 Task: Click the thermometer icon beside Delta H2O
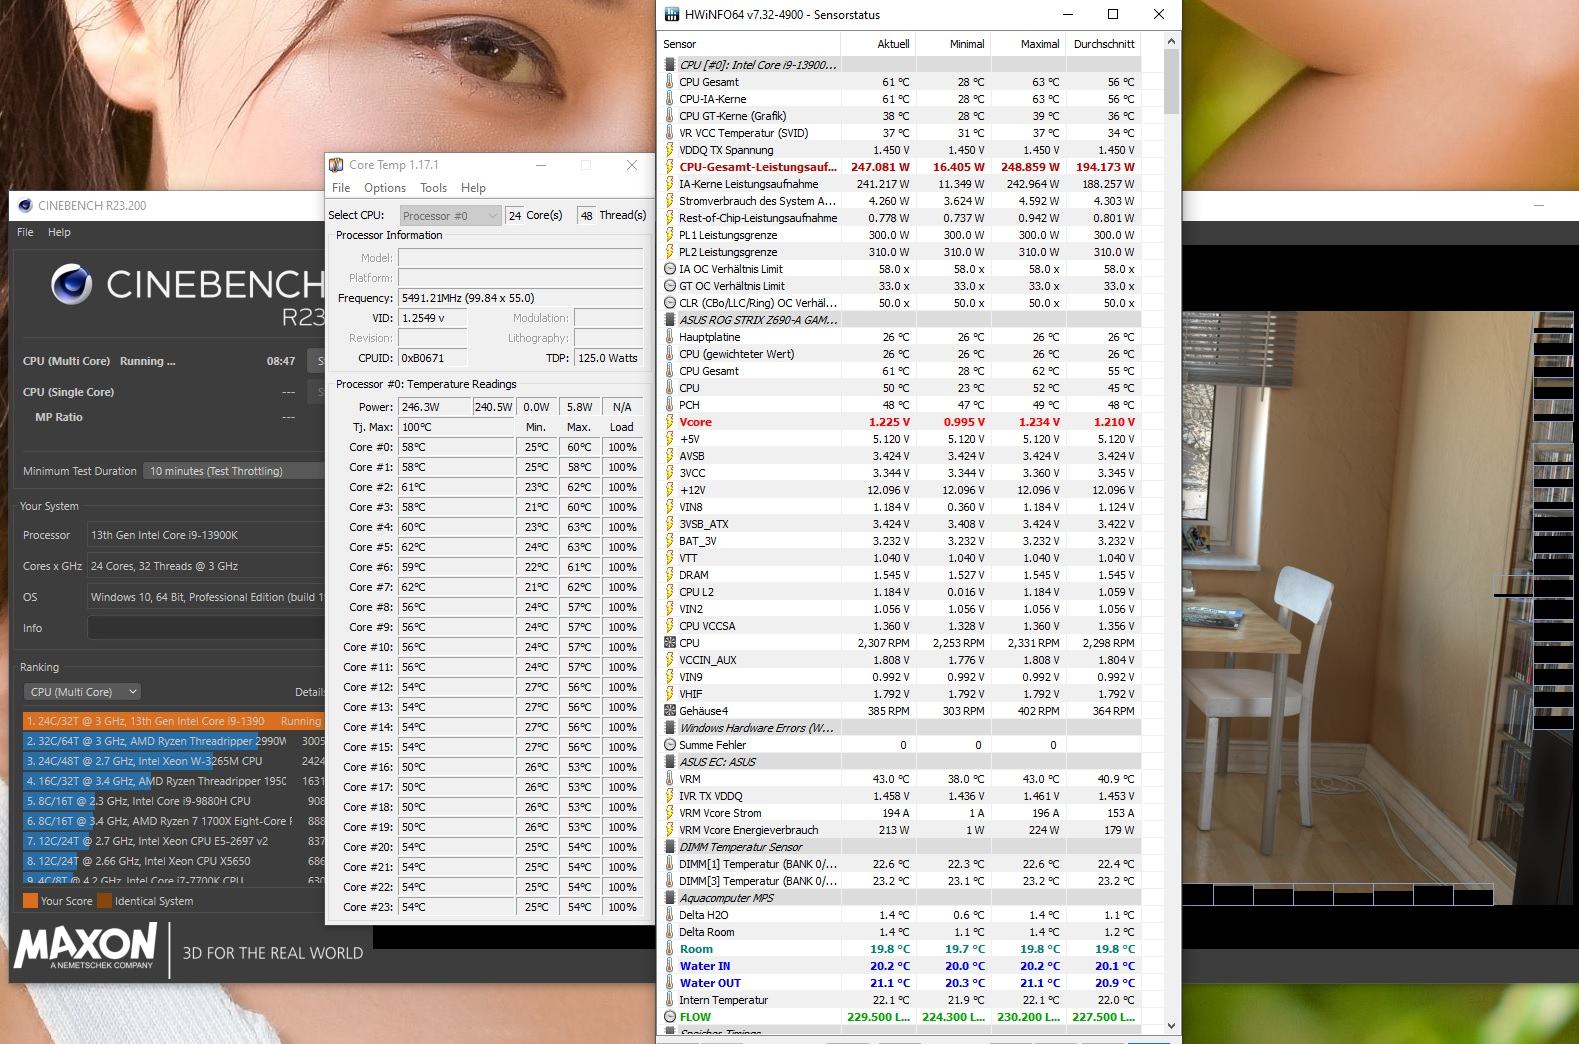pyautogui.click(x=670, y=915)
